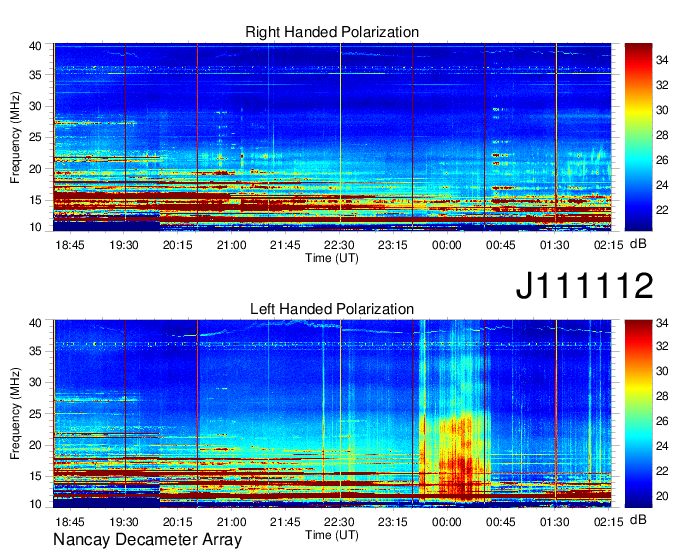Image resolution: width=680 pixels, height=552 pixels.
Task: Click the 00:45 tick label on top plot
Action: 500,245
